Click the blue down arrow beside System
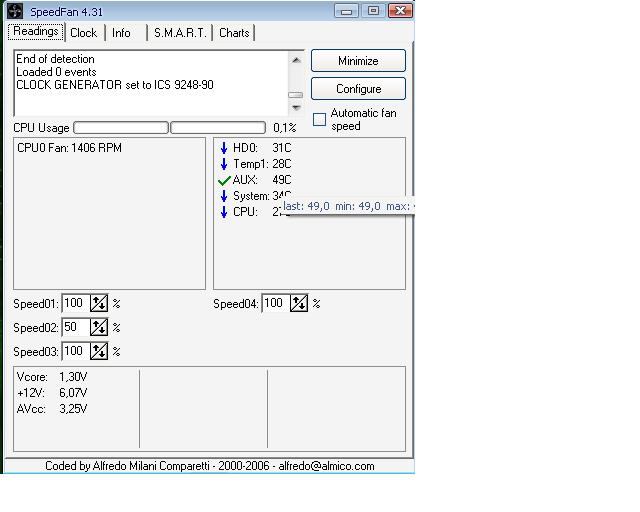Screen dimensions: 640x512 tap(224, 196)
